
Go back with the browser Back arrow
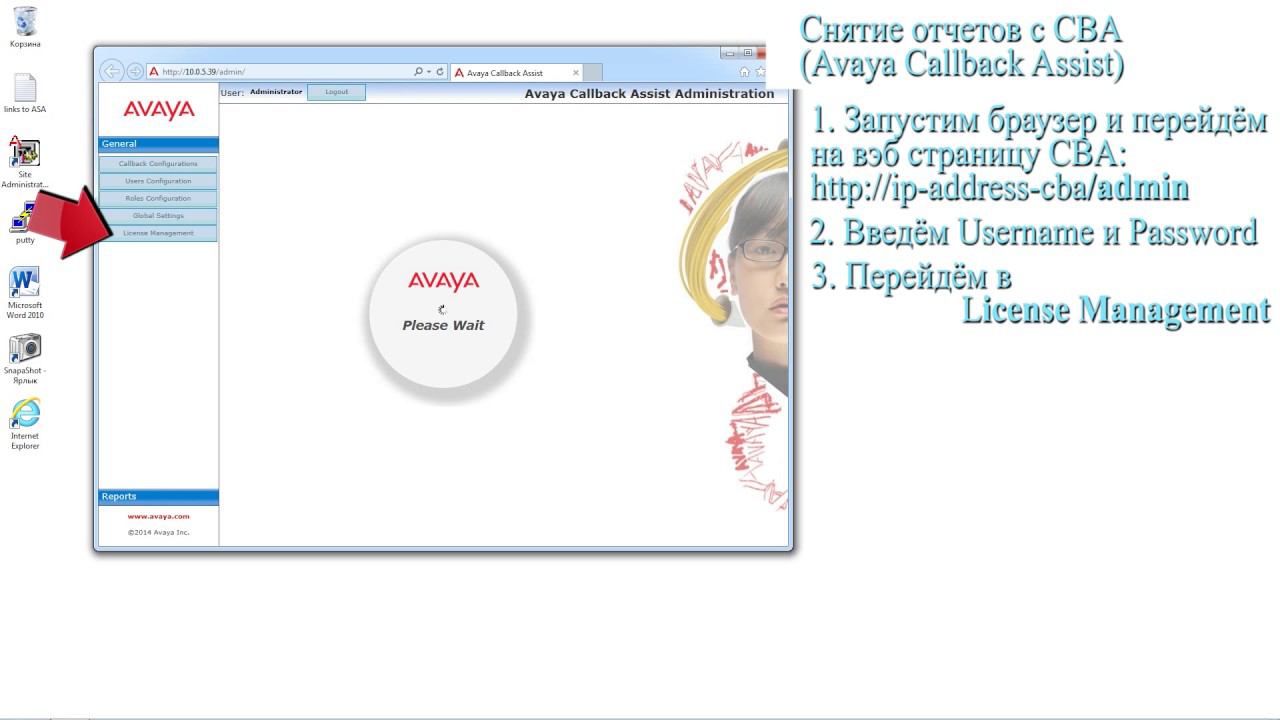[x=111, y=71]
